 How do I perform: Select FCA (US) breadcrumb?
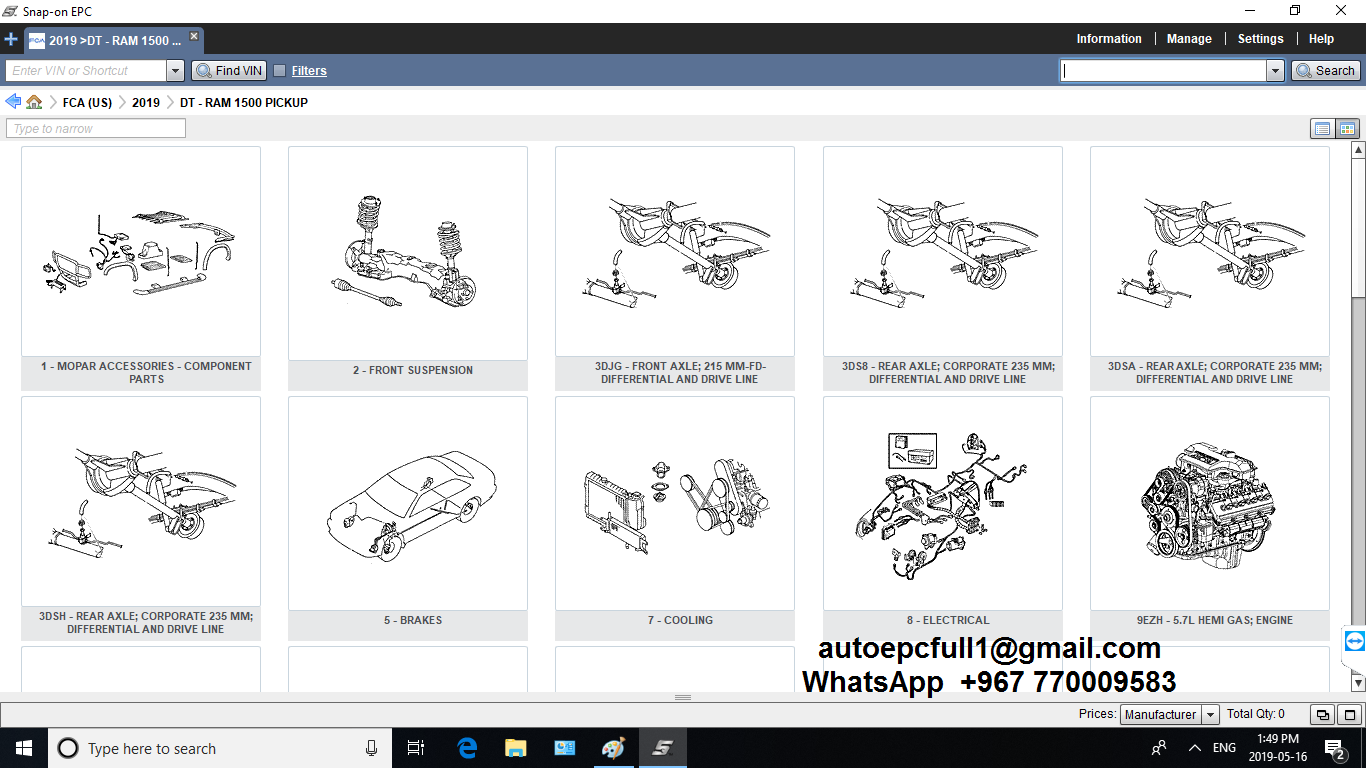click(87, 103)
